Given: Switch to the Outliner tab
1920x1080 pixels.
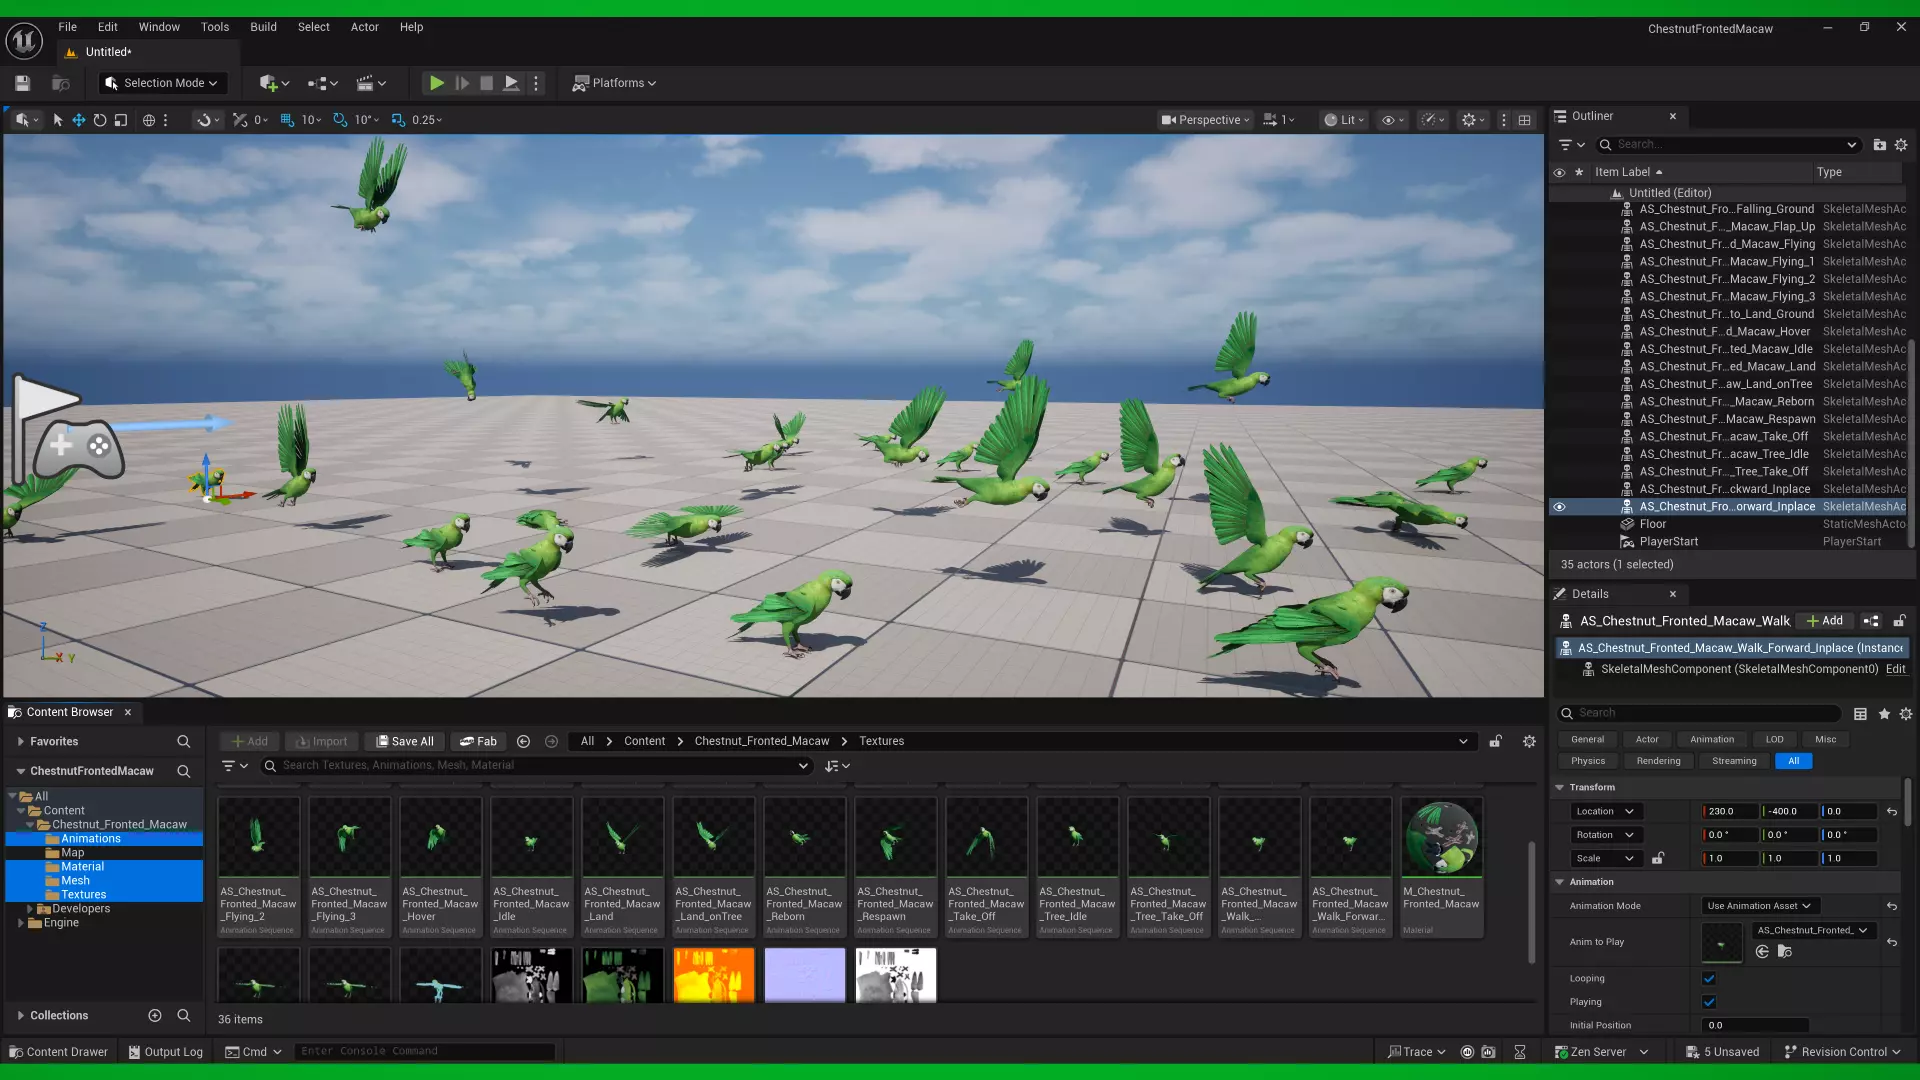Looking at the screenshot, I should (x=1592, y=116).
